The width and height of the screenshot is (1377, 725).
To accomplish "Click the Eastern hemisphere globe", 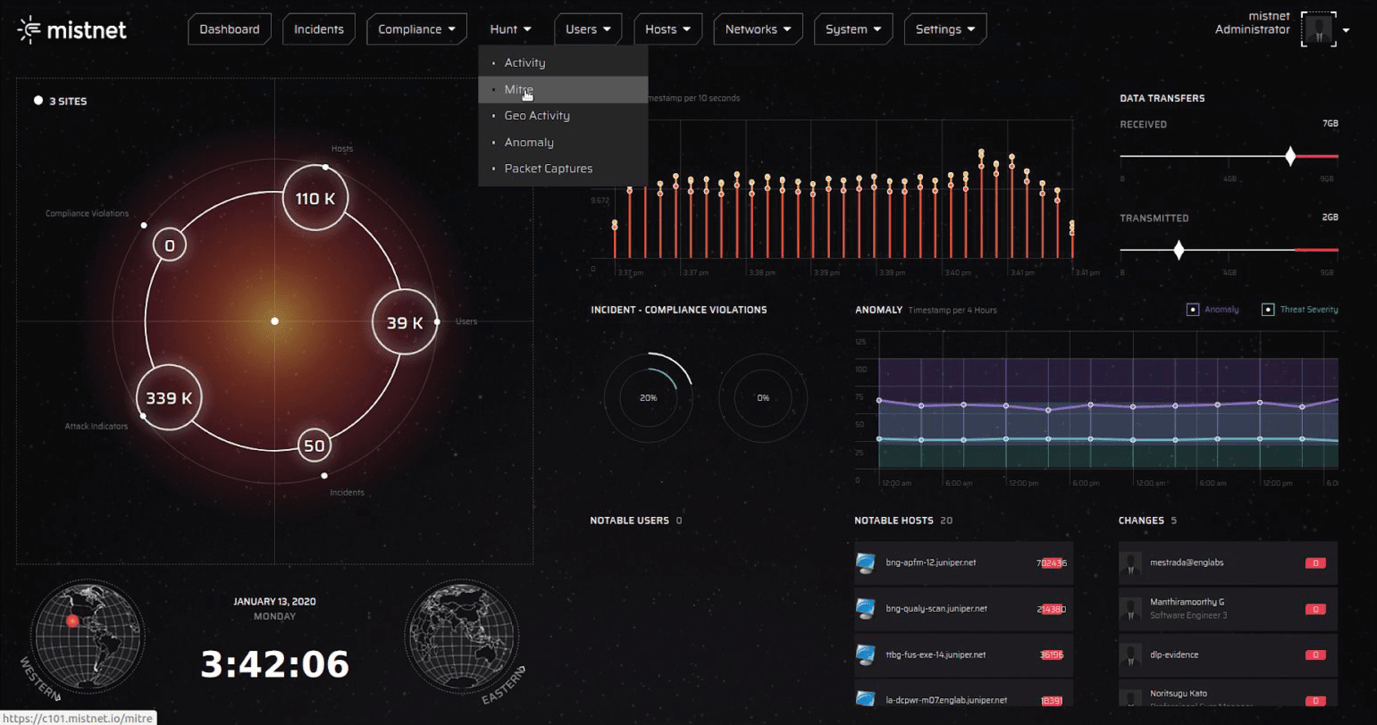I will point(461,636).
